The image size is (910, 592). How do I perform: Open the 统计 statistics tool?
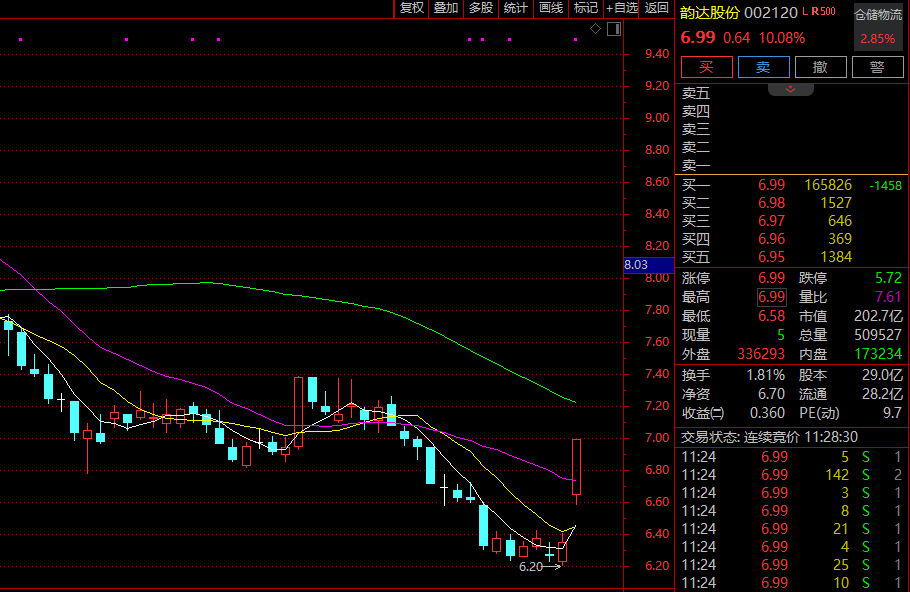[515, 8]
